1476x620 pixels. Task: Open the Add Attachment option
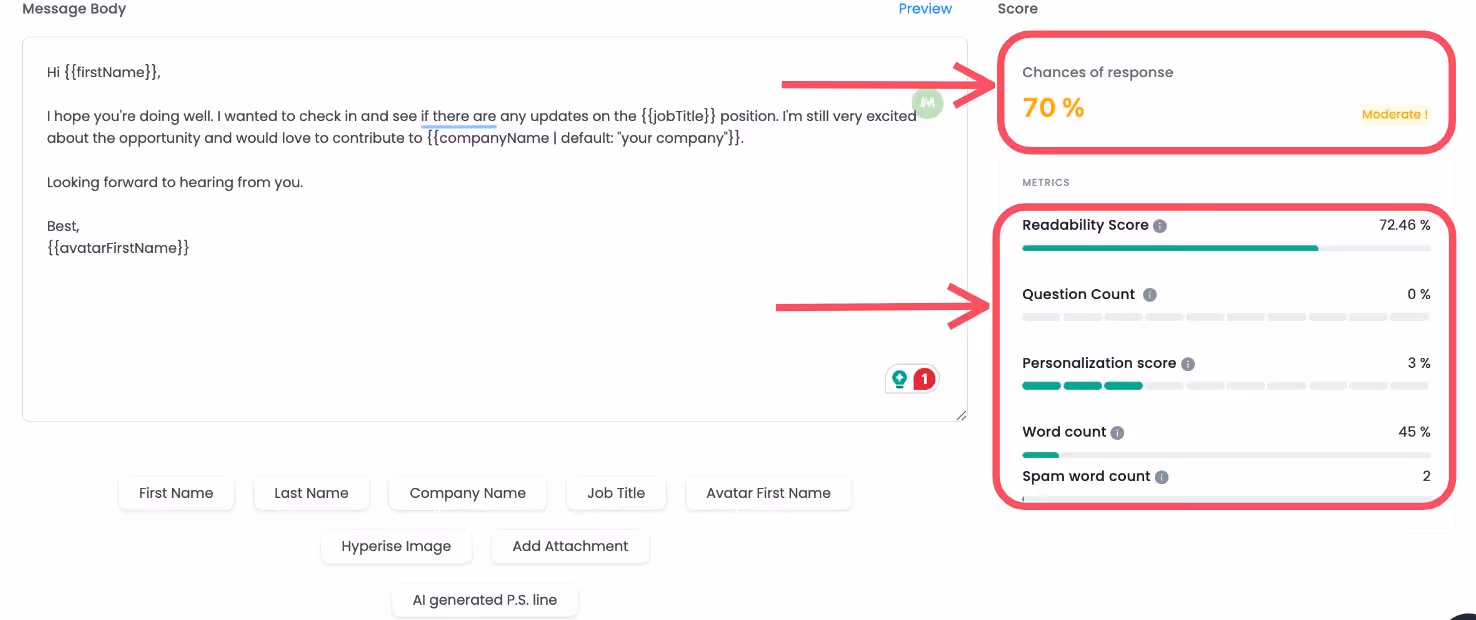570,546
